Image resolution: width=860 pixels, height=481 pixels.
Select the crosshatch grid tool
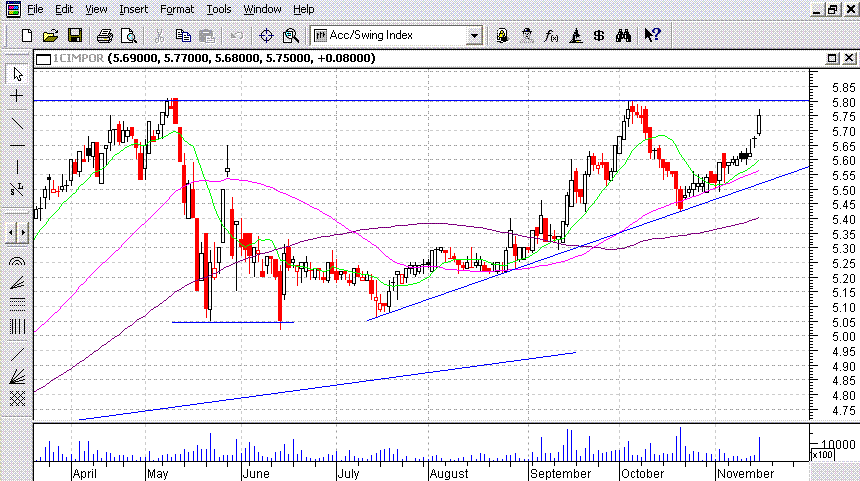[18, 399]
